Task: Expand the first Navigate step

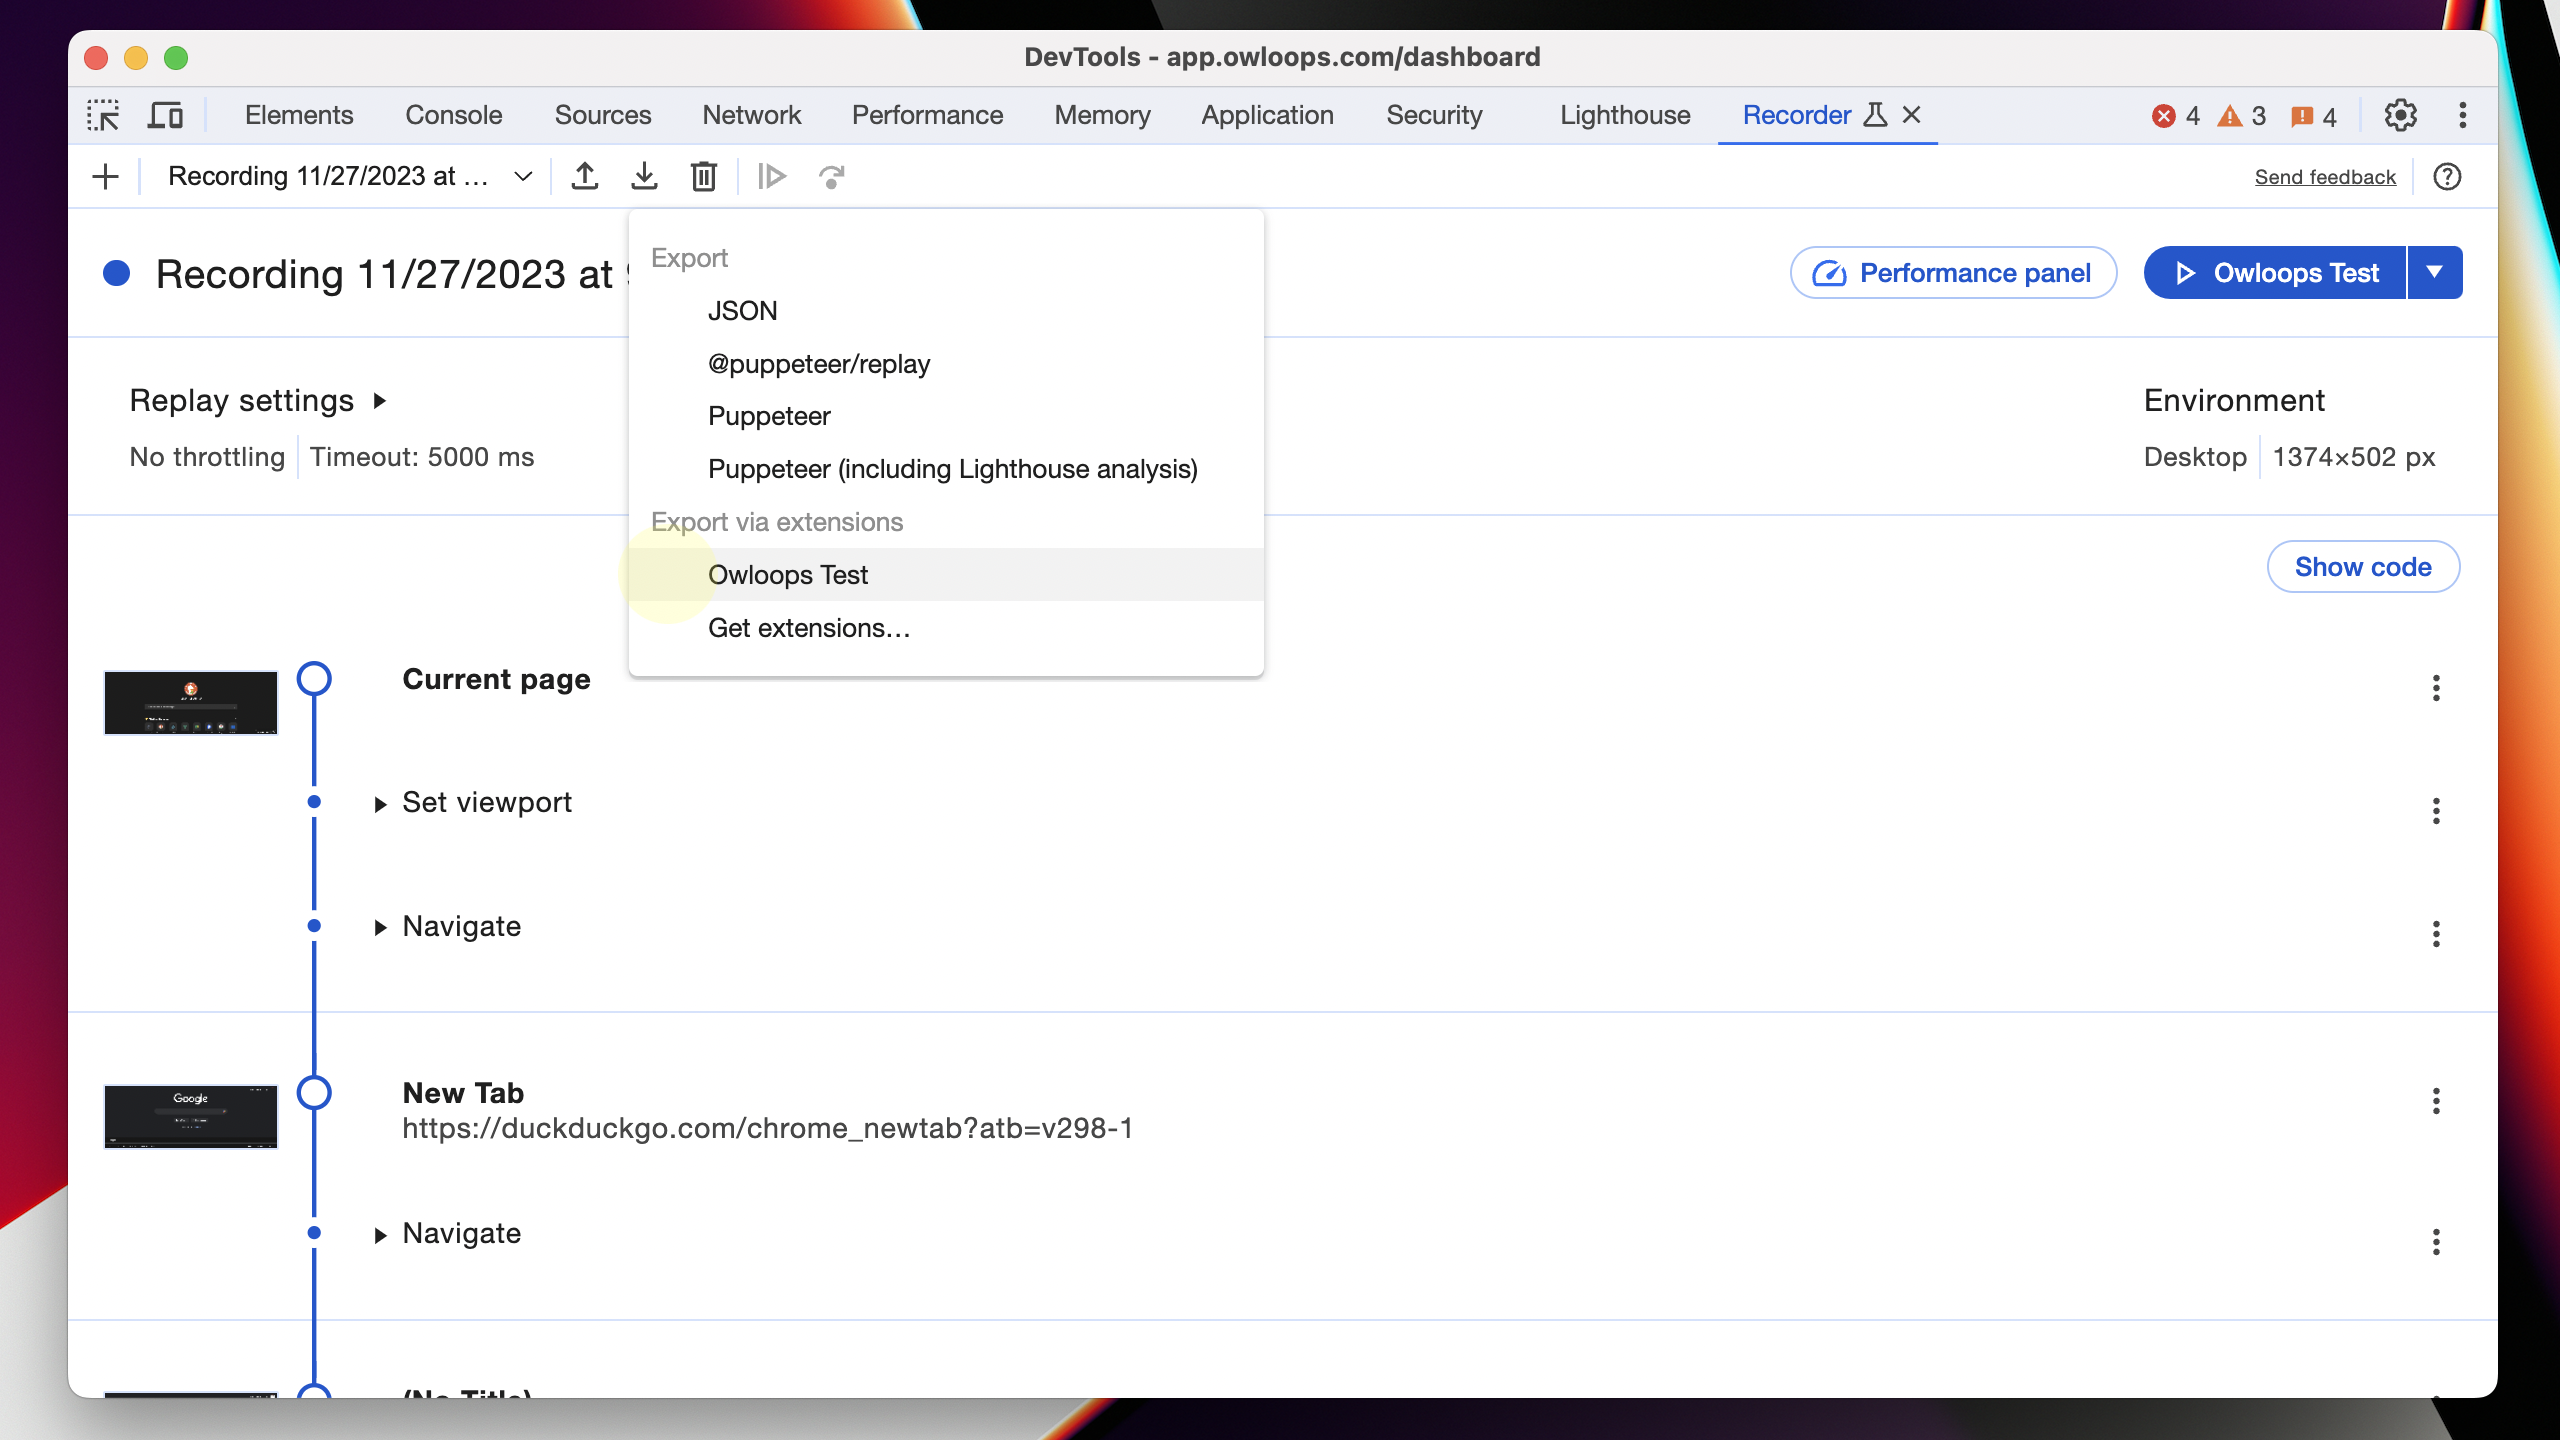Action: click(x=380, y=928)
